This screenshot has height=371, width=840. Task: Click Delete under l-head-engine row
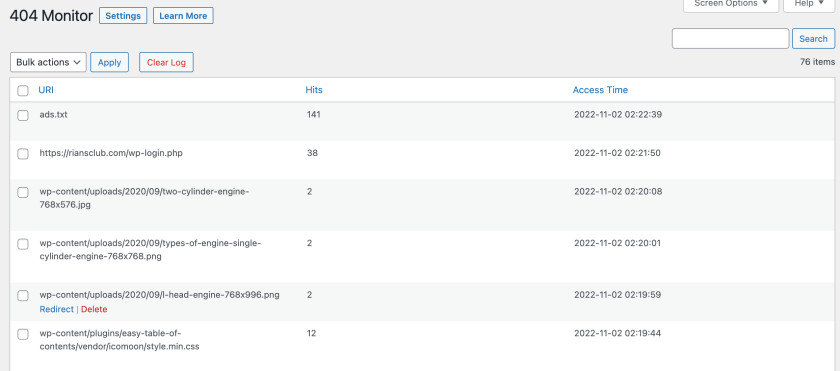click(94, 309)
